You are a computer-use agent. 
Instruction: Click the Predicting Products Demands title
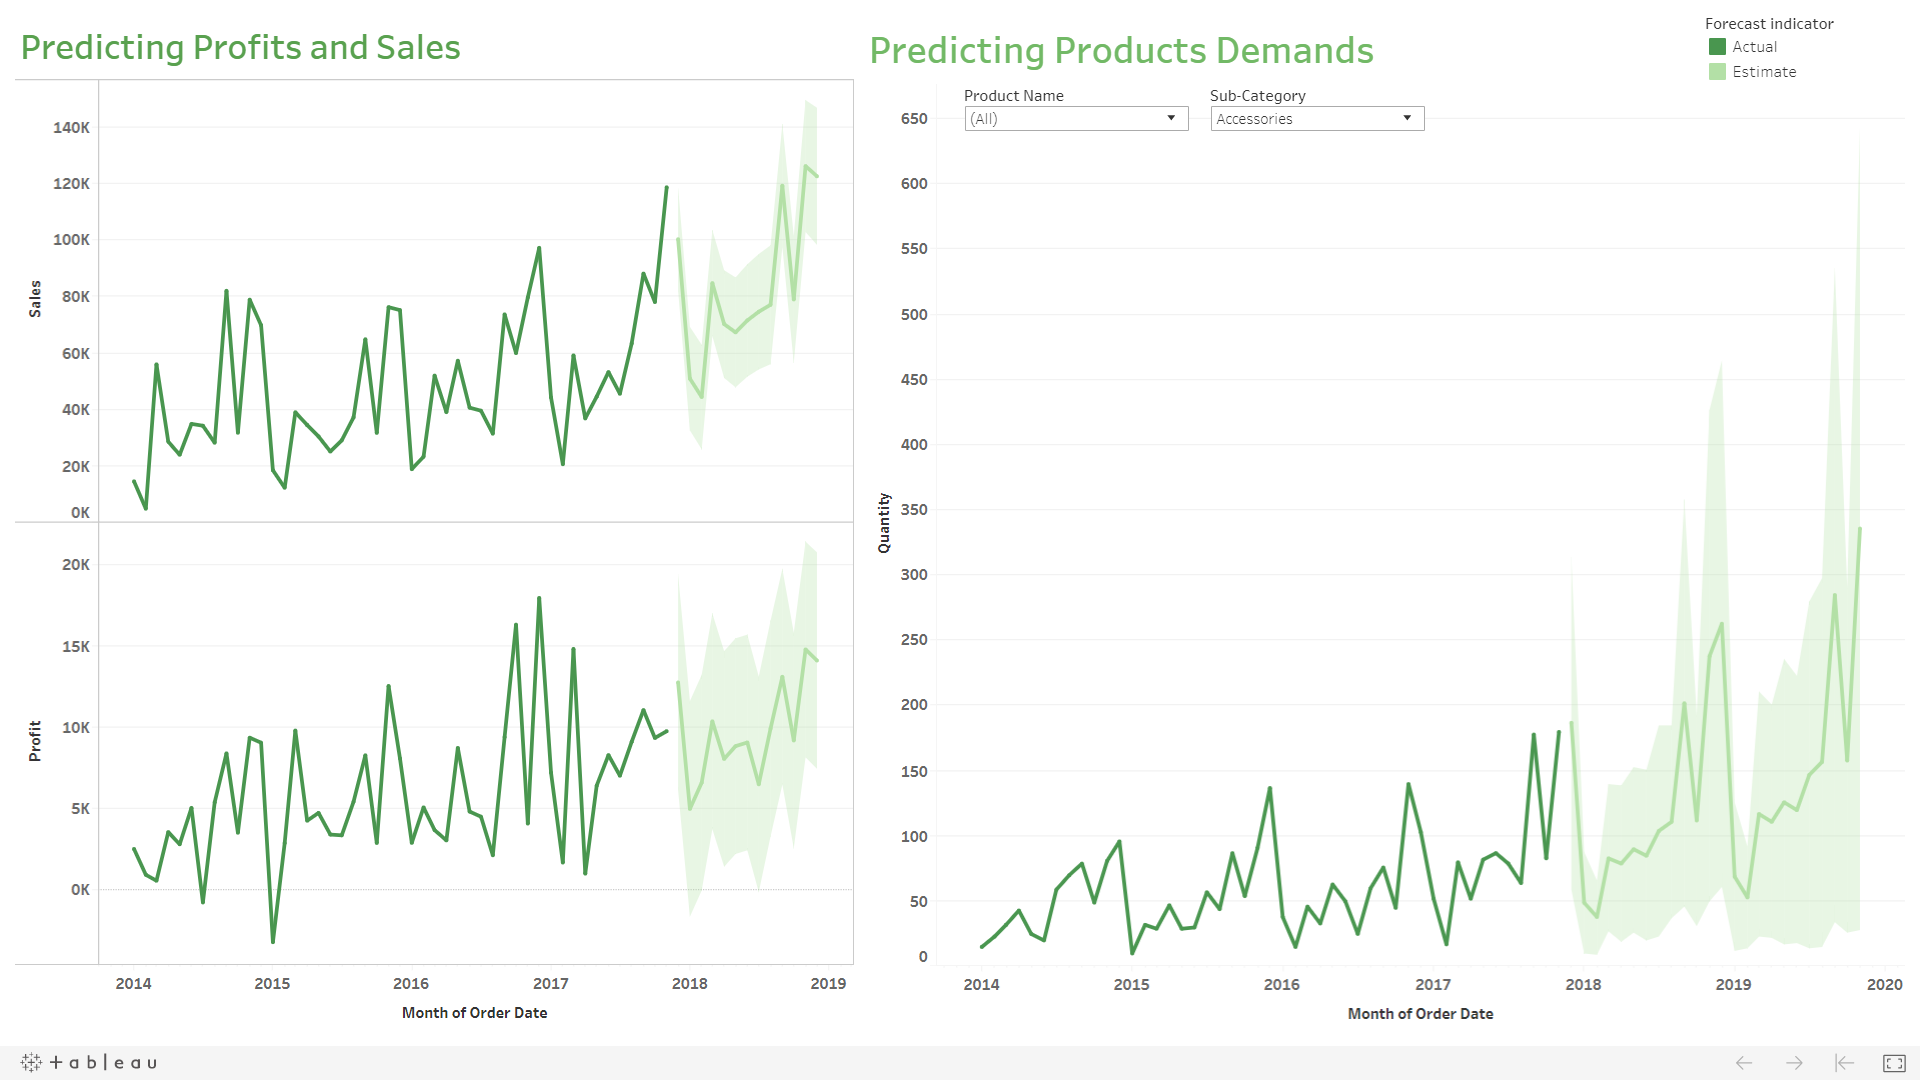pyautogui.click(x=1121, y=51)
